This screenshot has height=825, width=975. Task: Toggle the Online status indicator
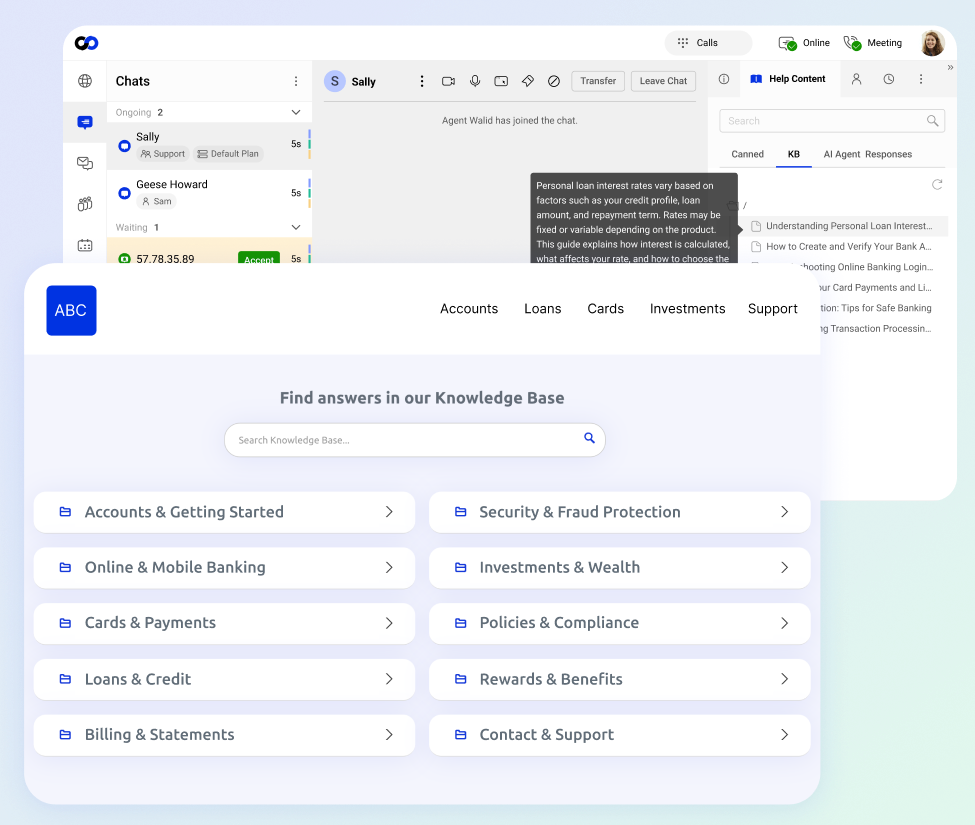[803, 43]
